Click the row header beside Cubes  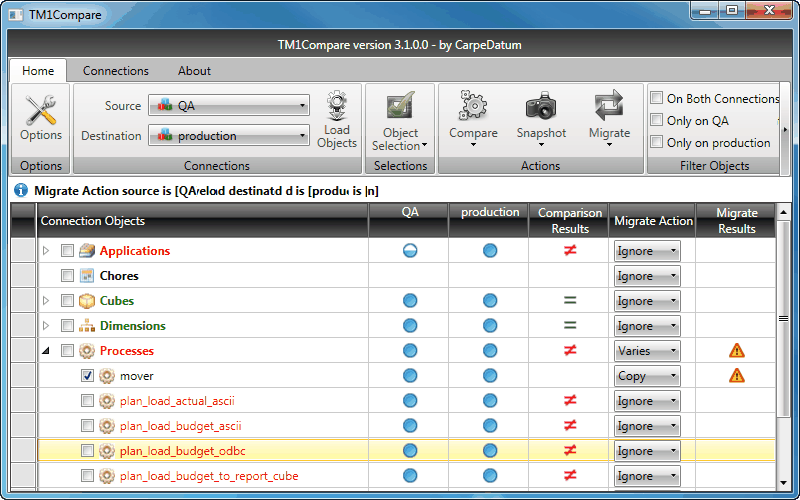pyautogui.click(x=23, y=301)
